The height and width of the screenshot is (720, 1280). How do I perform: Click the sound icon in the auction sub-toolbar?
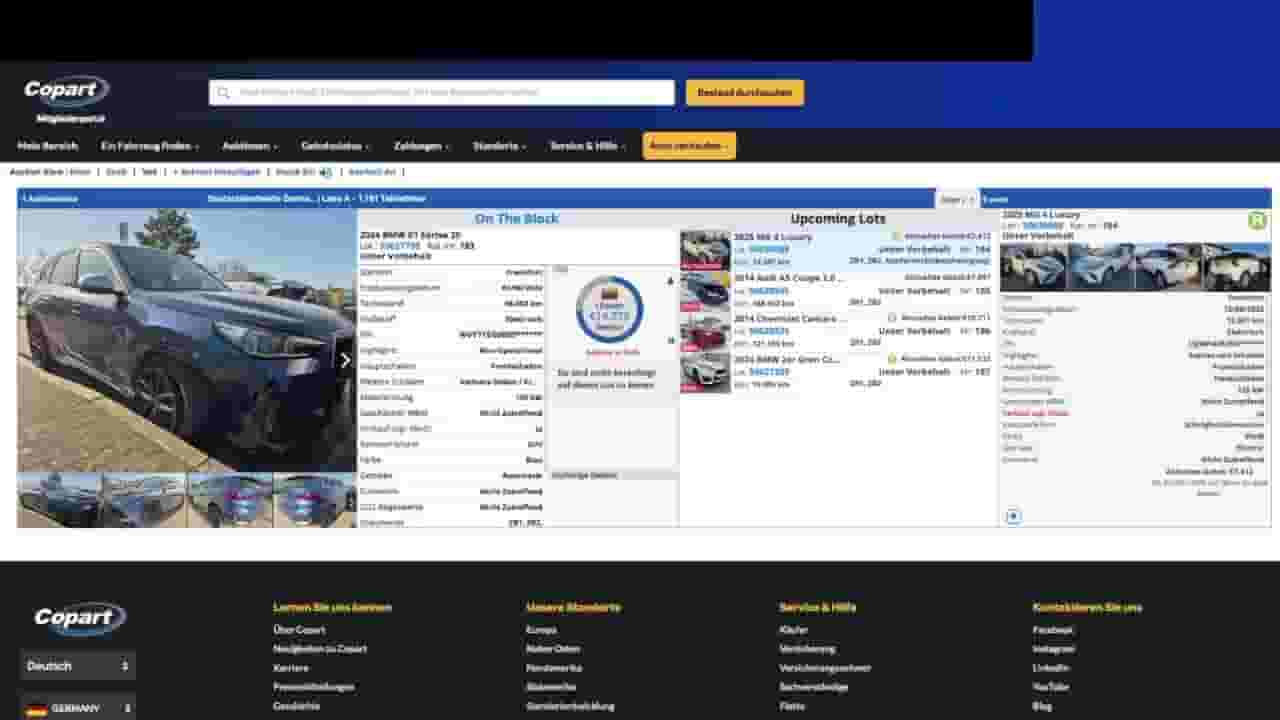(325, 172)
